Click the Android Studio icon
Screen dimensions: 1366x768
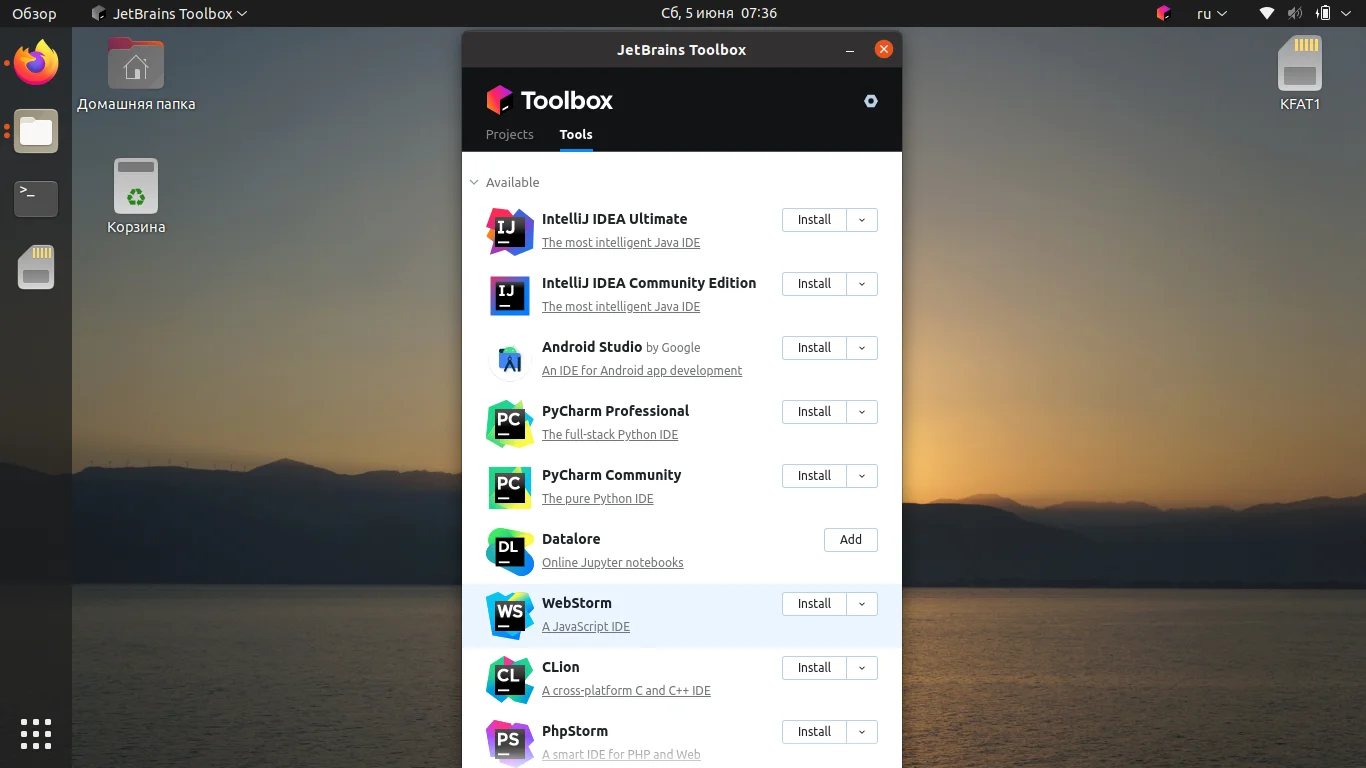tap(509, 359)
